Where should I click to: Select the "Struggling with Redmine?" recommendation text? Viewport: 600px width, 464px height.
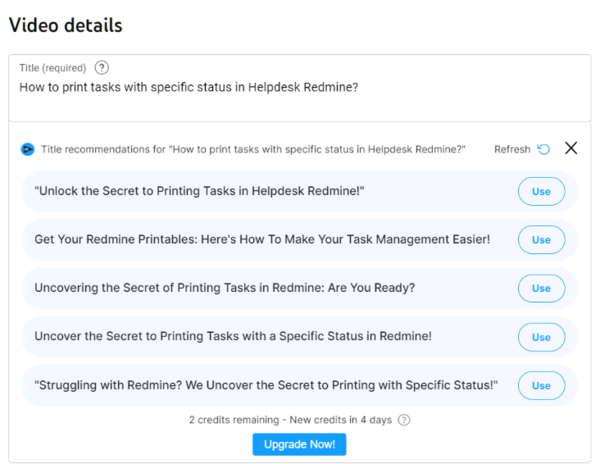[266, 385]
